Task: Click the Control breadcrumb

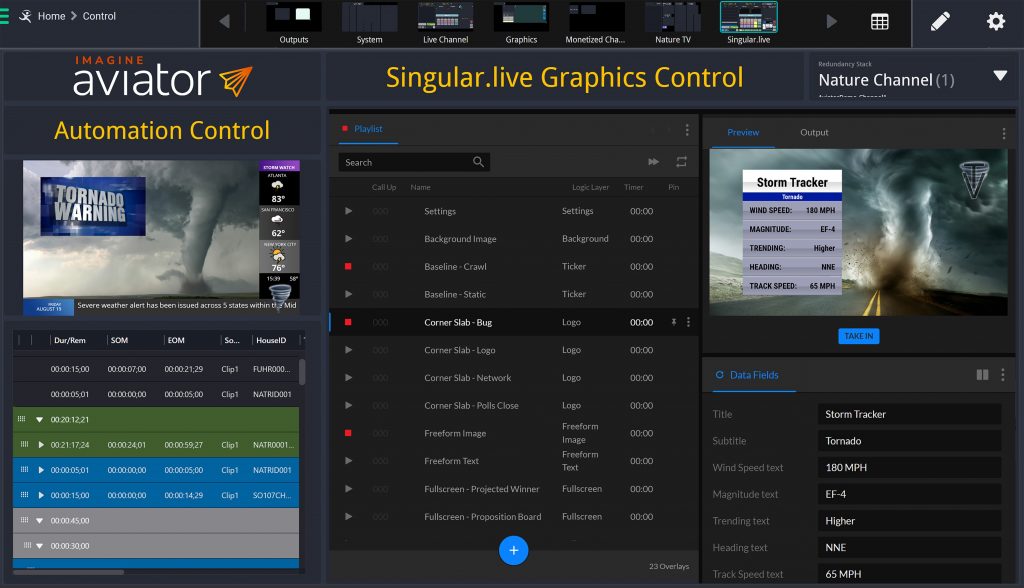Action: (99, 16)
